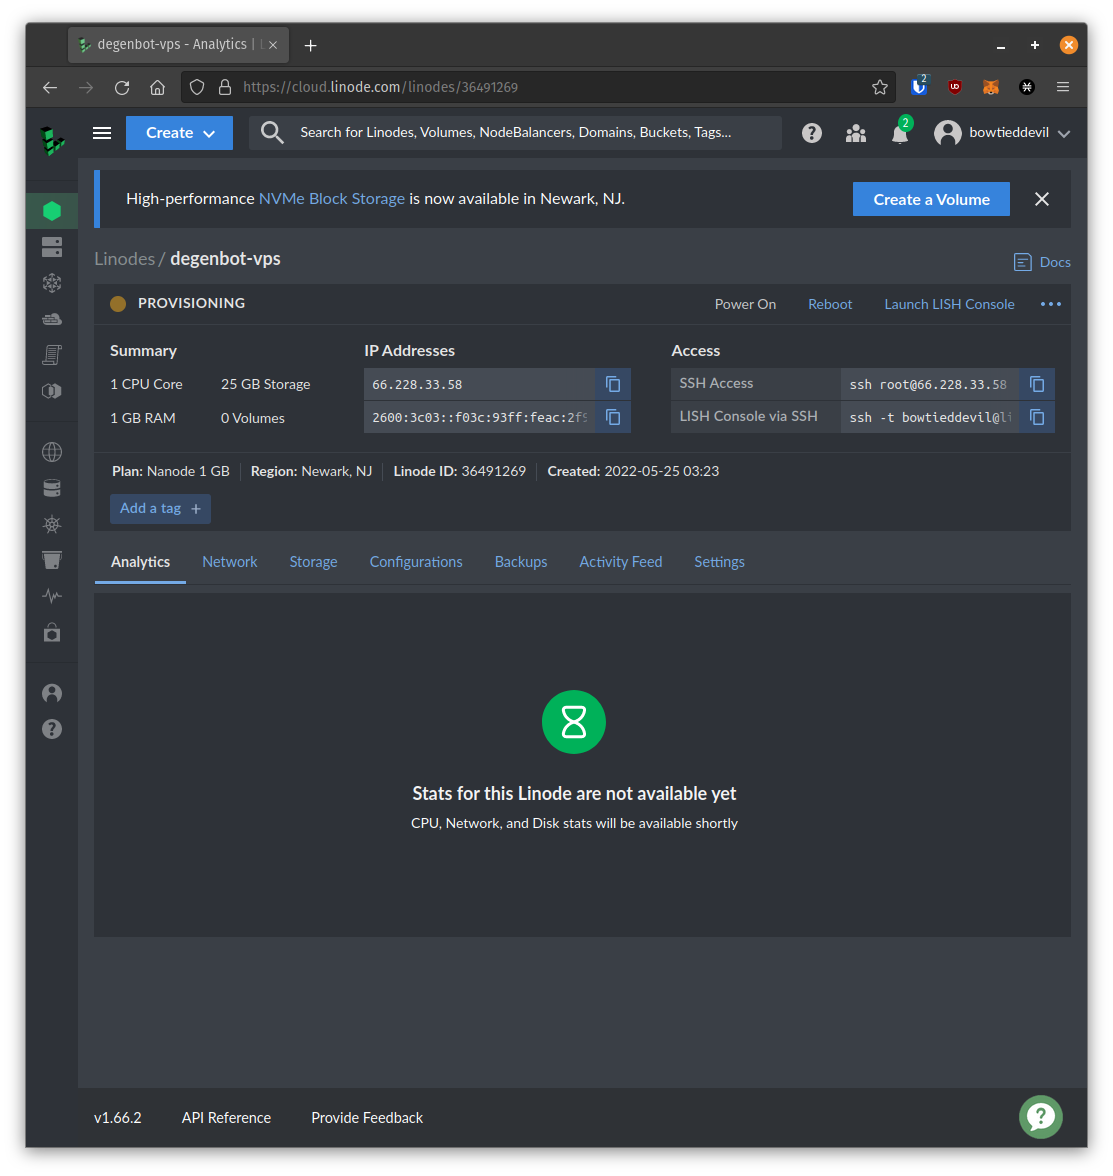Viewport: 1113px width, 1176px height.
Task: Click the browser URL address bar
Action: click(537, 87)
